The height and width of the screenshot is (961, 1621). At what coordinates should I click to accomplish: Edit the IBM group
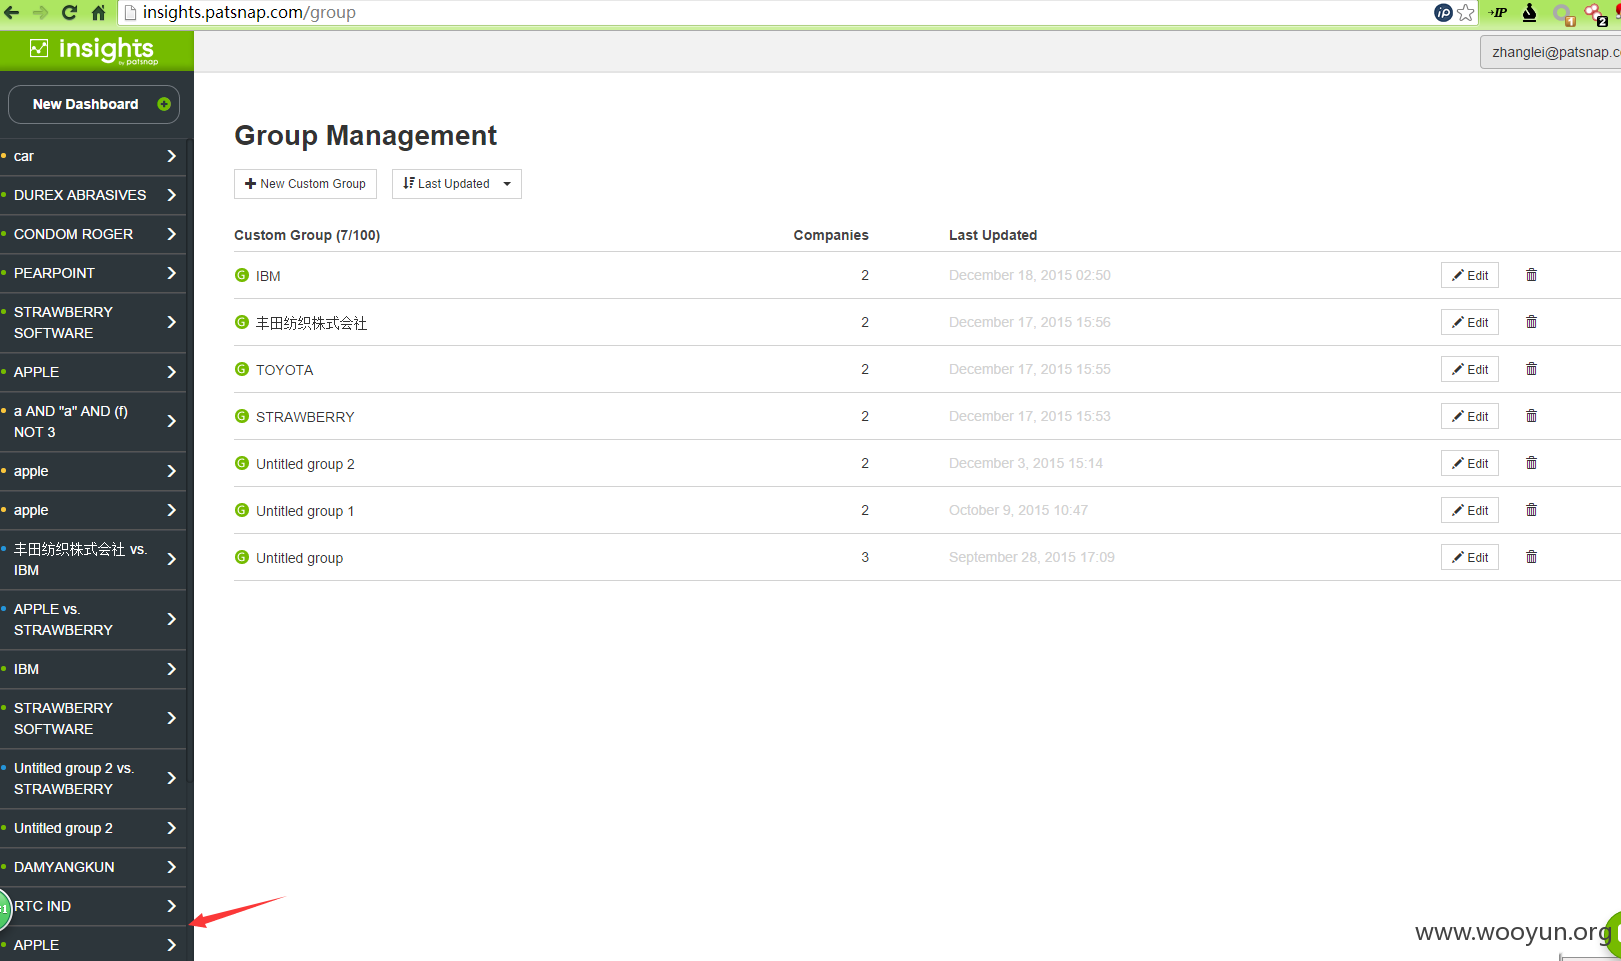[x=1470, y=275]
